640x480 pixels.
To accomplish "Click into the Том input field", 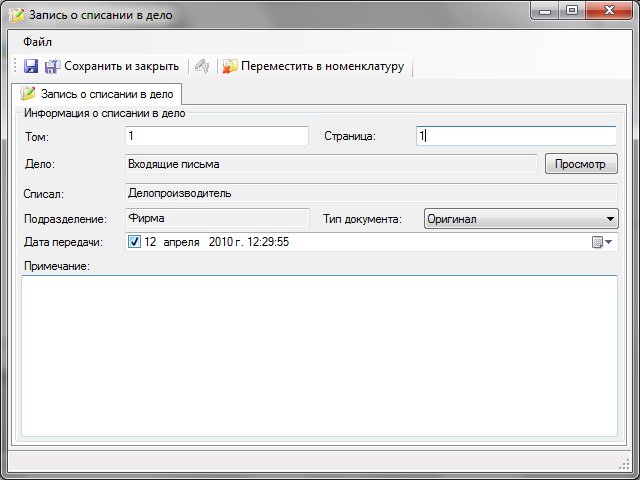I will coord(217,136).
